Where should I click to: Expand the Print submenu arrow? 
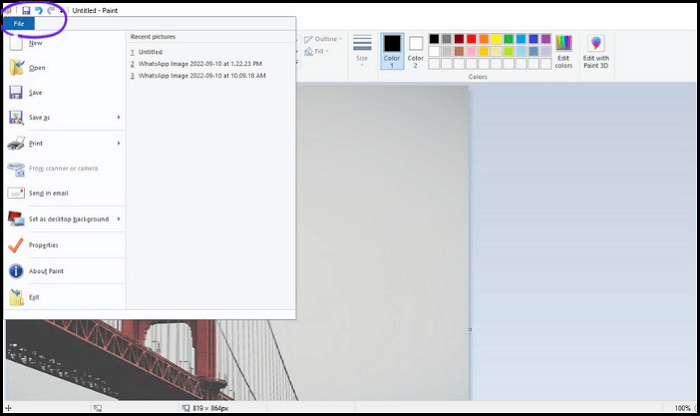[118, 144]
